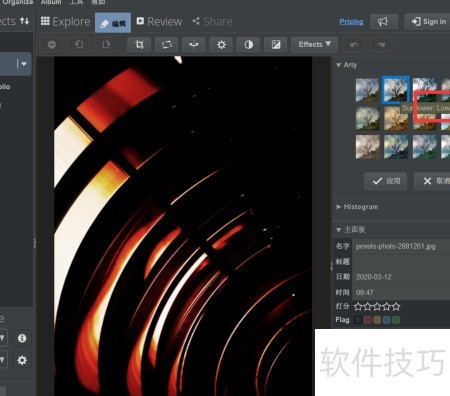Set rating to three stars
The height and width of the screenshot is (396, 450).
377,306
